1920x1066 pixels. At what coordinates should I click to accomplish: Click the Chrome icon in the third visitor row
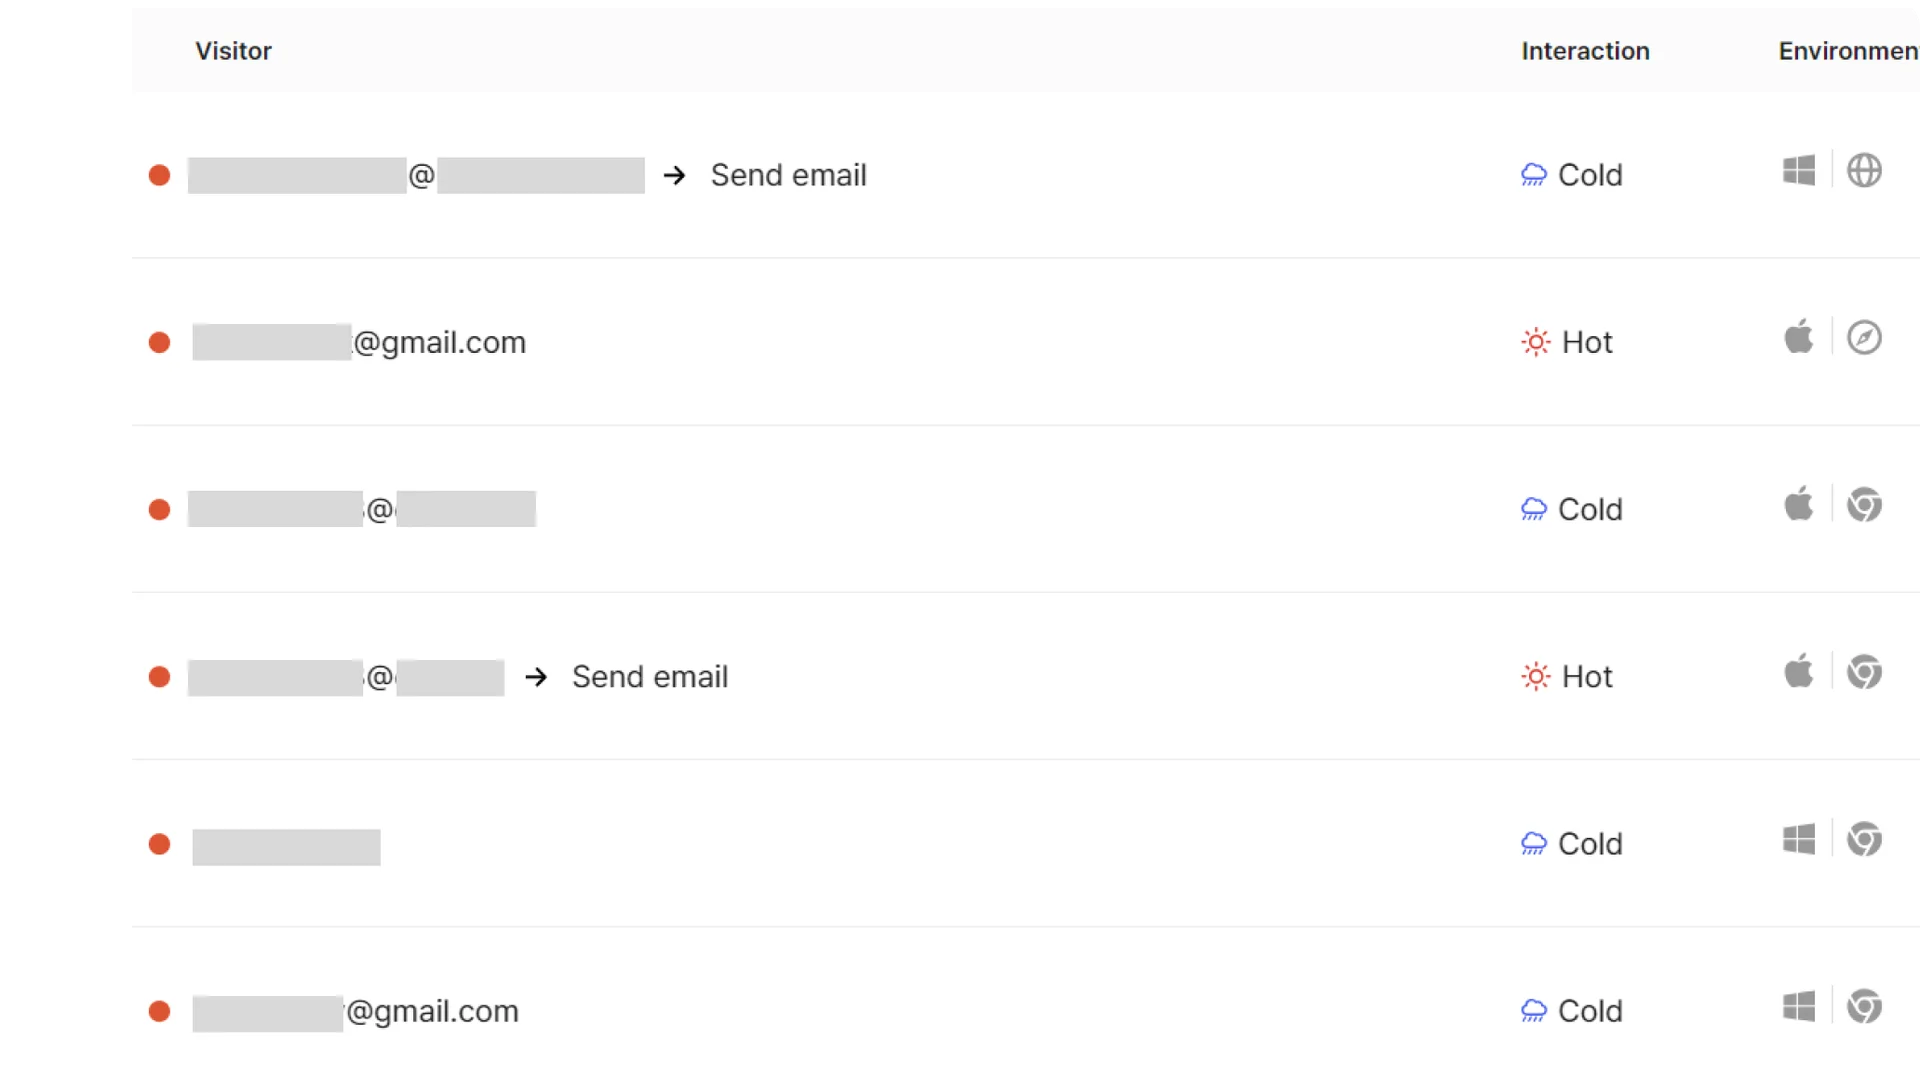1864,505
